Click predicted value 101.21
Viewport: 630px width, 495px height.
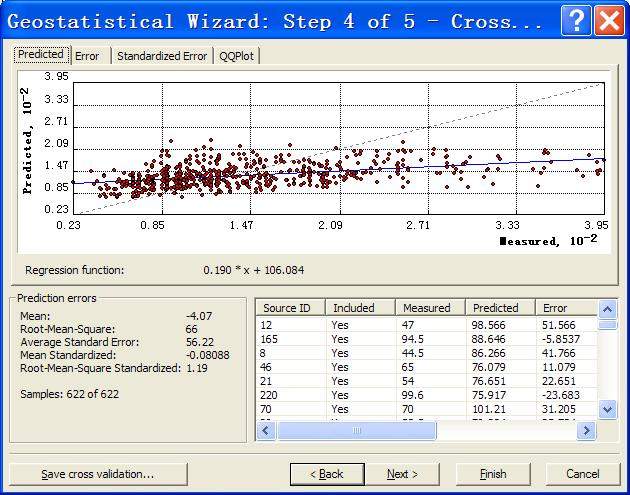(x=489, y=409)
